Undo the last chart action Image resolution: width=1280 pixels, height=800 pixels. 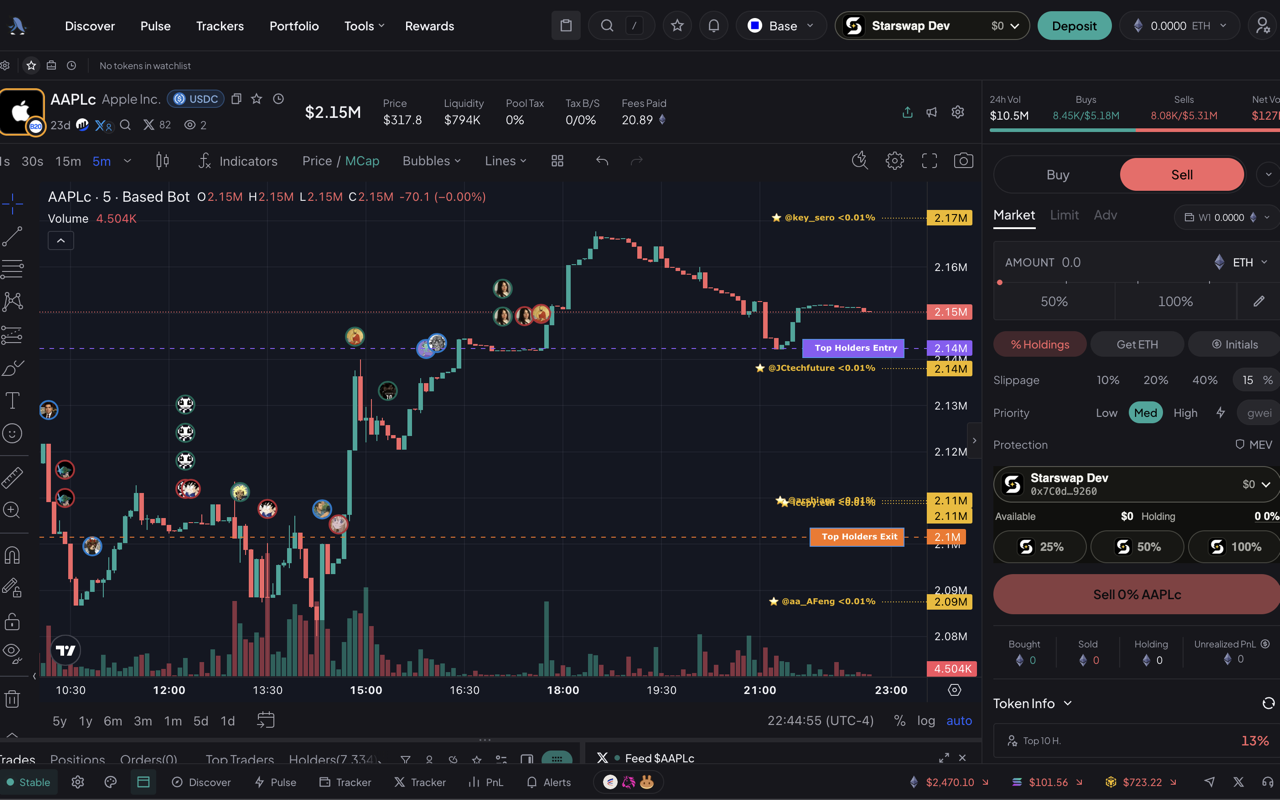coord(602,161)
